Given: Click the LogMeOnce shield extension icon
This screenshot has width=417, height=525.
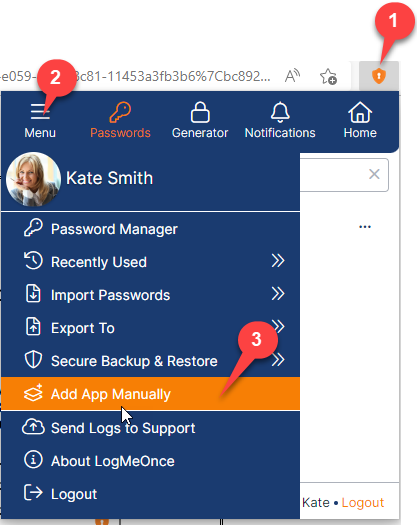Looking at the screenshot, I should tap(379, 76).
